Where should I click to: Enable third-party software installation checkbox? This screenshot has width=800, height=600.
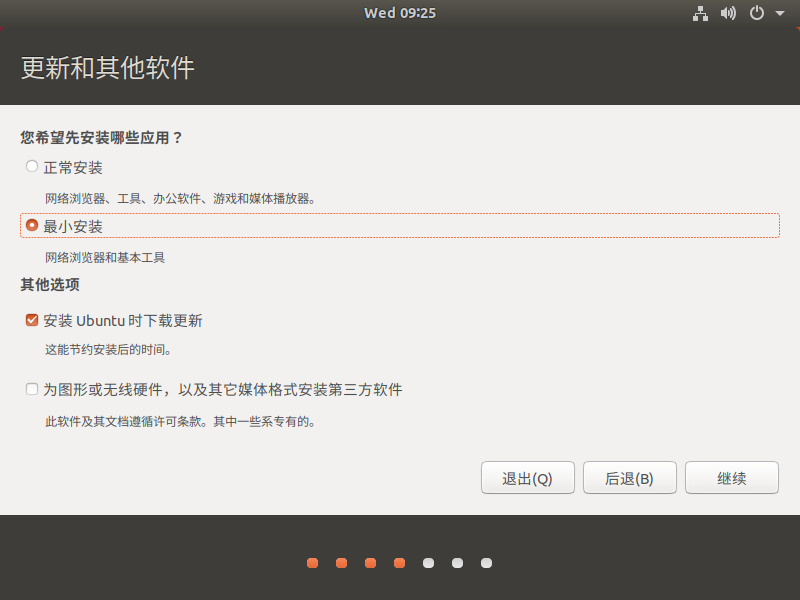coord(32,389)
